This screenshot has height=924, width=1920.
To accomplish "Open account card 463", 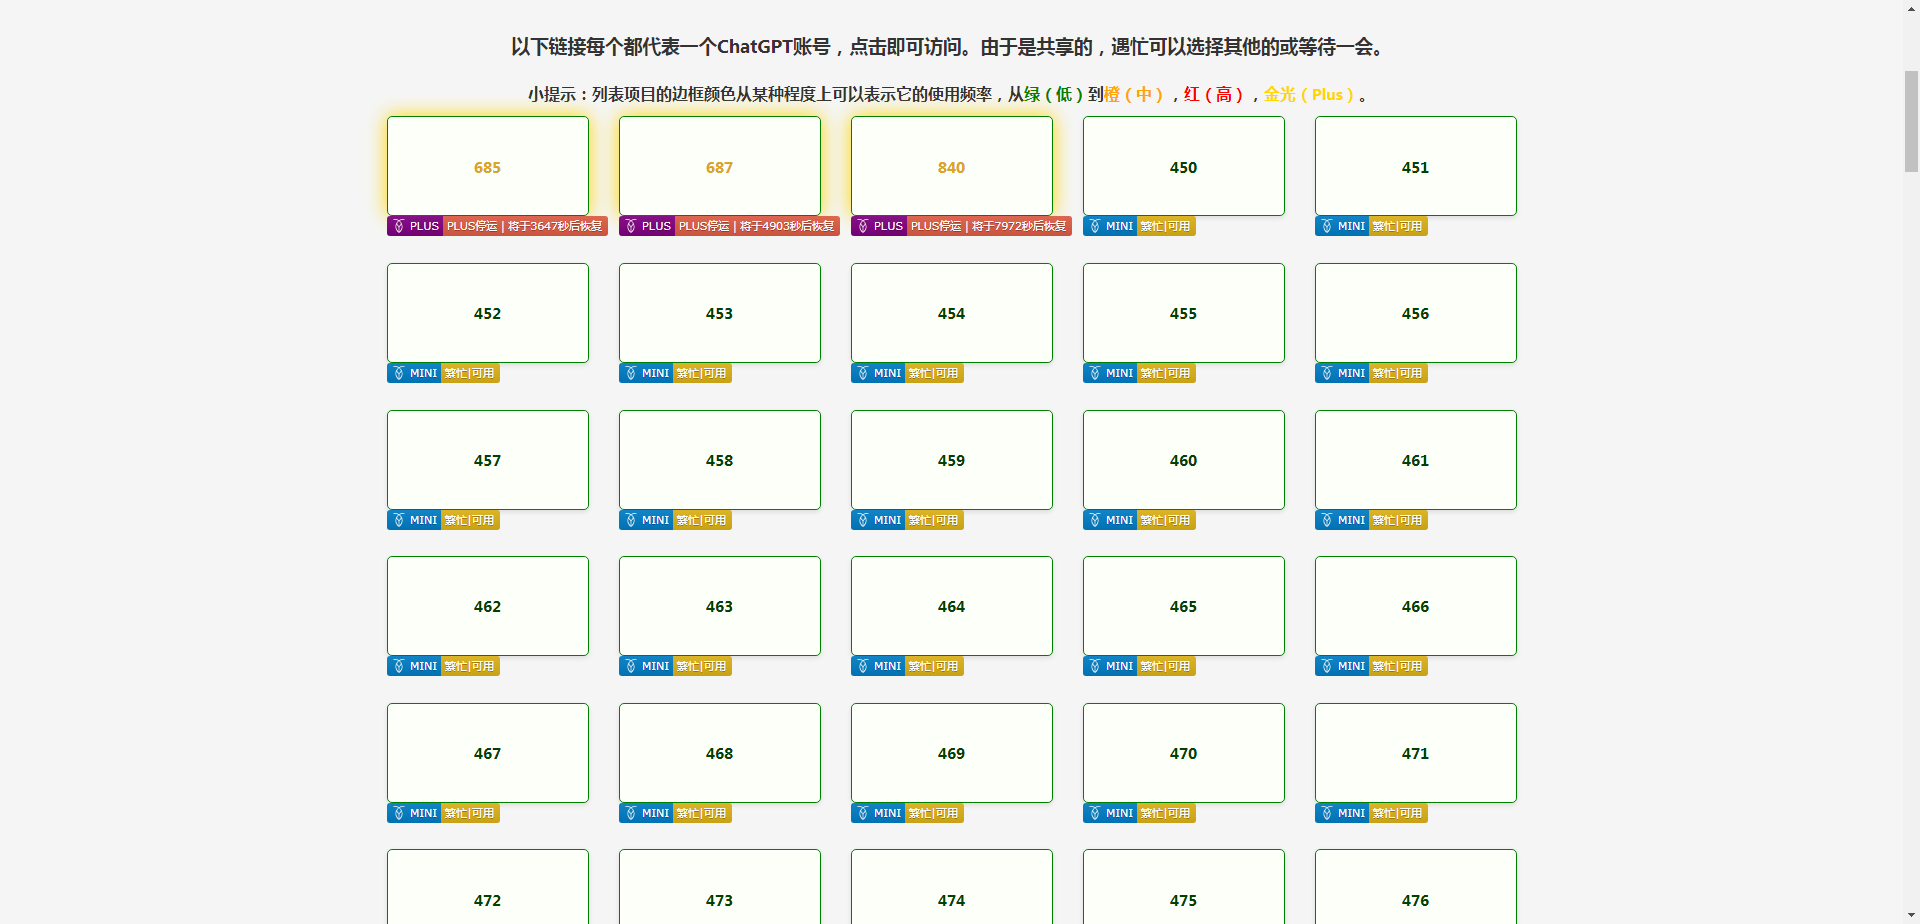I will pyautogui.click(x=720, y=606).
